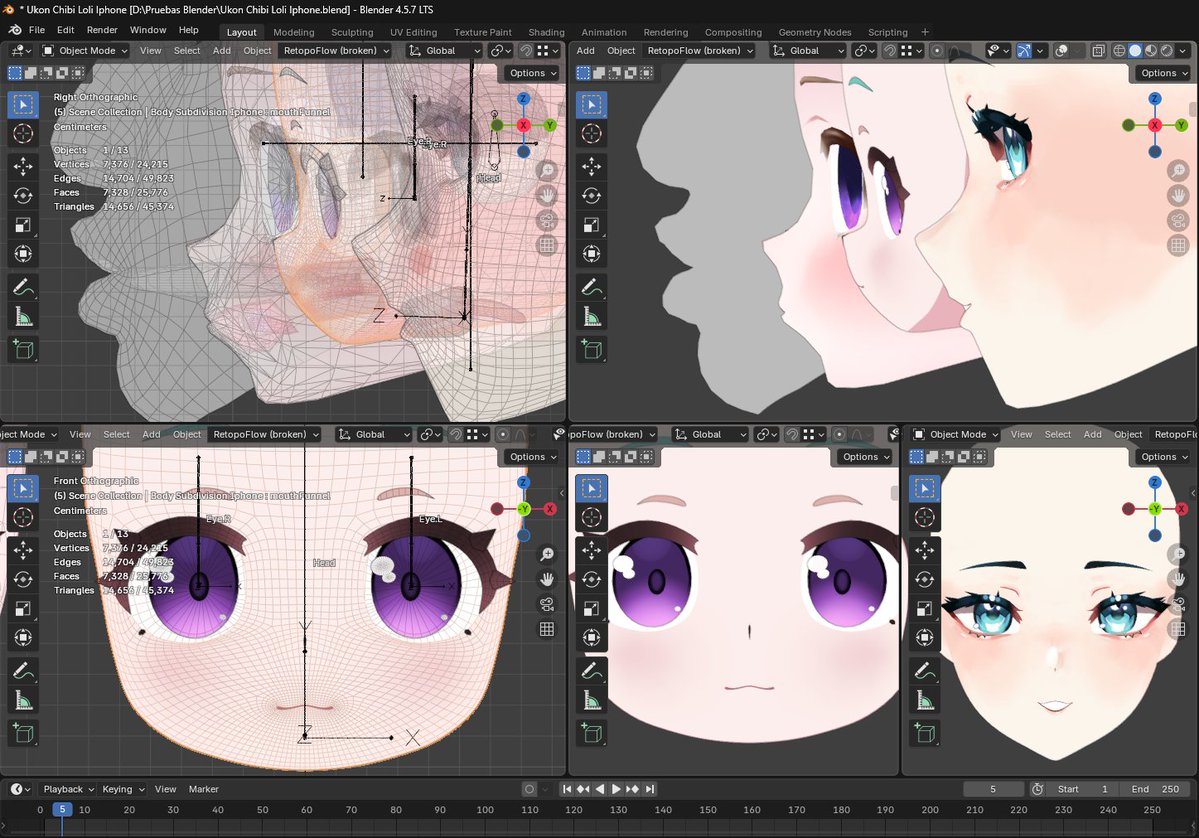Switch to solid shading in top-right header
Screen dimensions: 1199x838
pyautogui.click(x=1135, y=50)
